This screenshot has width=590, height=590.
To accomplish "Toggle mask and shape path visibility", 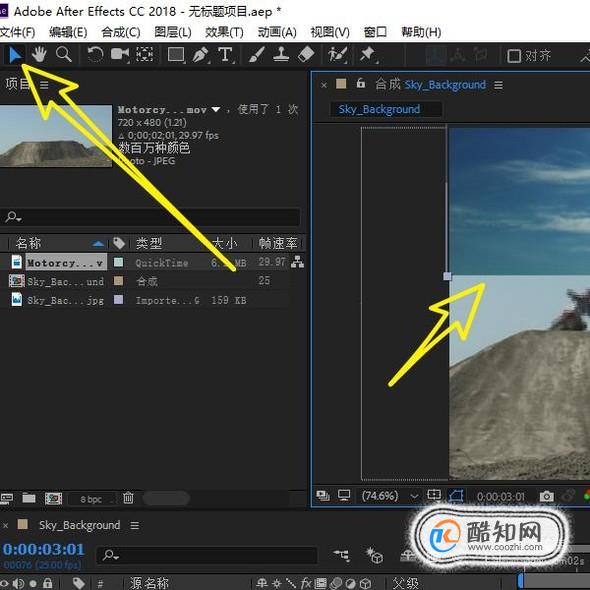I will tap(456, 495).
